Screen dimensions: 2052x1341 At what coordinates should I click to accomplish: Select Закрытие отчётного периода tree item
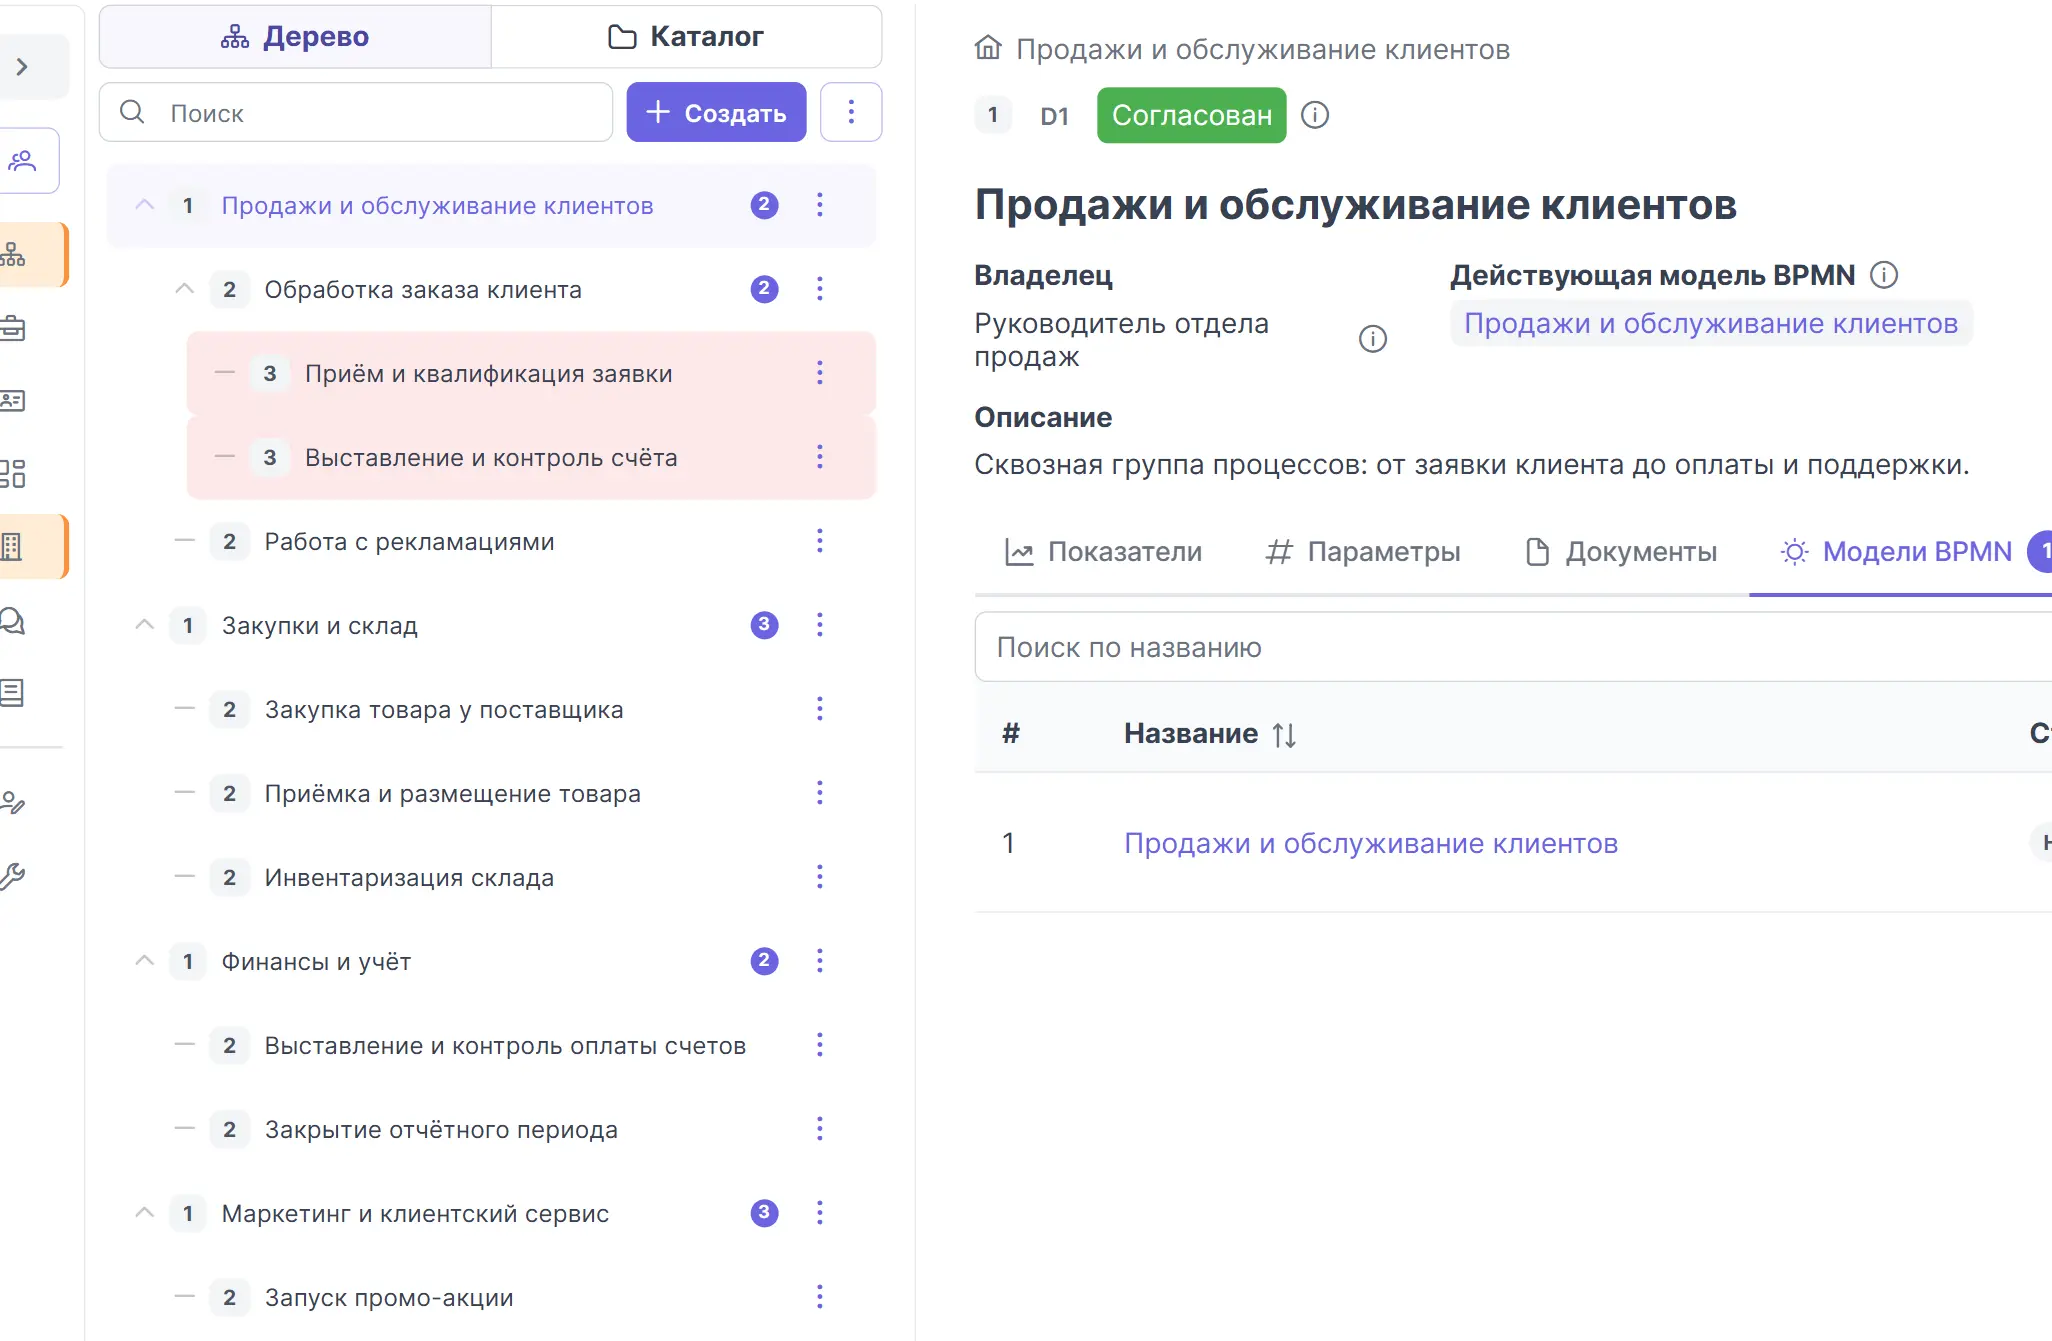tap(441, 1129)
